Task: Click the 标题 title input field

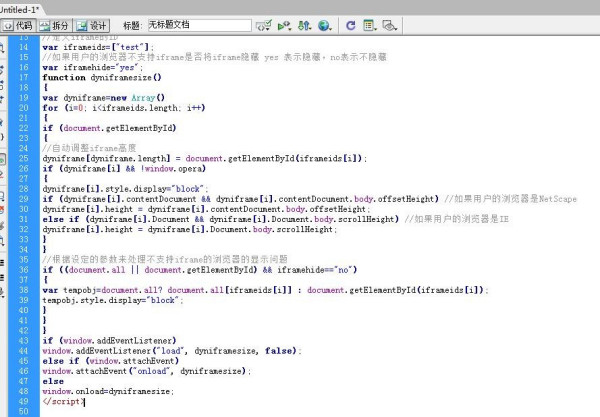Action: click(x=199, y=25)
